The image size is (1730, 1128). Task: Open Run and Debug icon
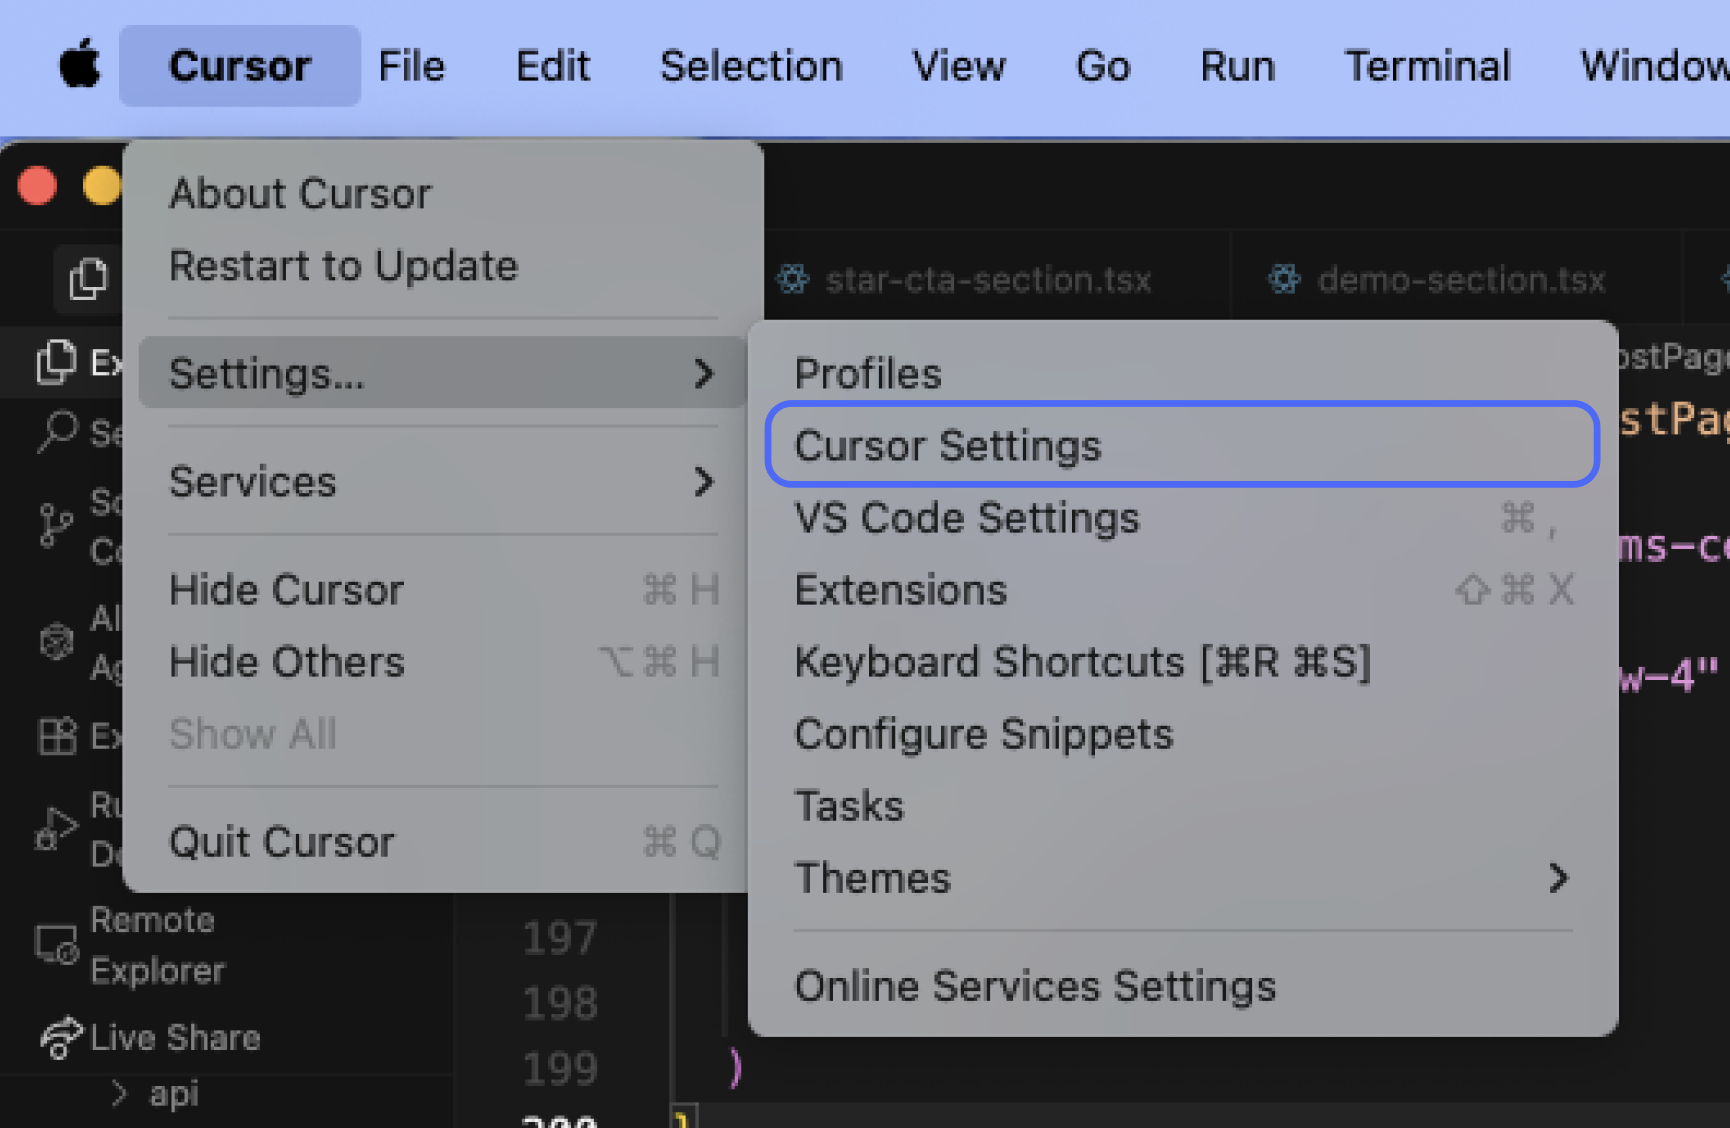(x=56, y=829)
